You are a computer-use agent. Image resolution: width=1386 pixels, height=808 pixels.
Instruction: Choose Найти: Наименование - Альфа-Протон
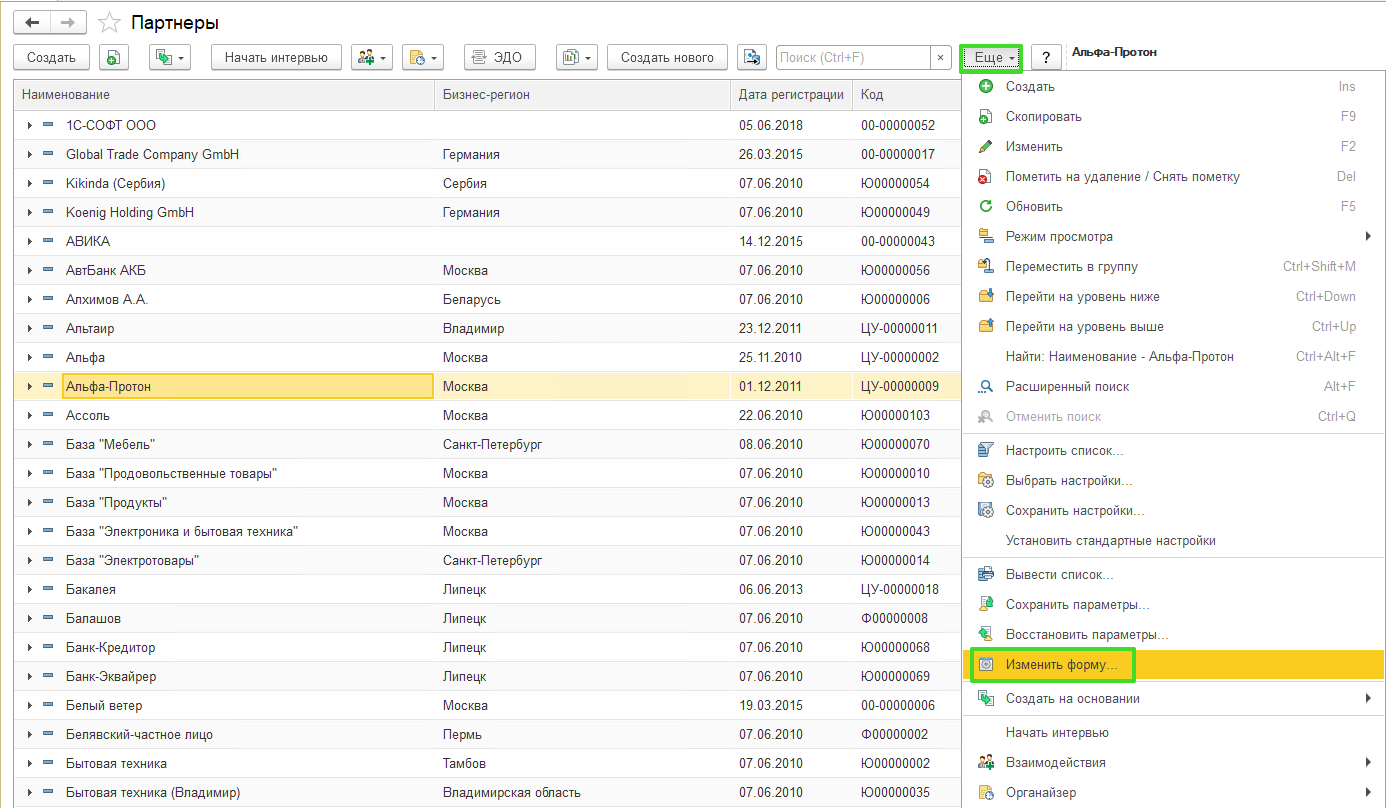[x=1172, y=357]
